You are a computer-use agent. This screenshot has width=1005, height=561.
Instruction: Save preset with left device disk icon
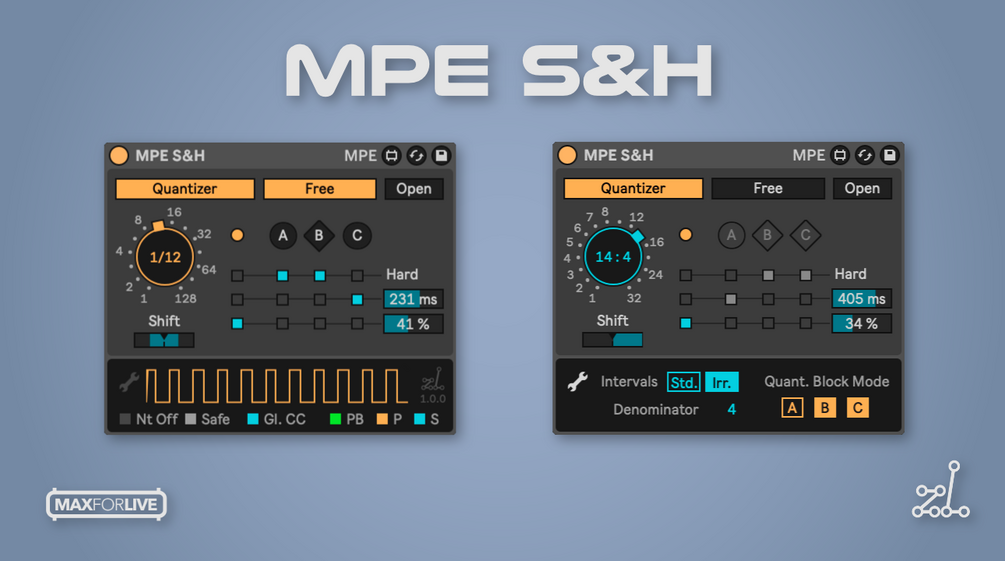point(441,156)
